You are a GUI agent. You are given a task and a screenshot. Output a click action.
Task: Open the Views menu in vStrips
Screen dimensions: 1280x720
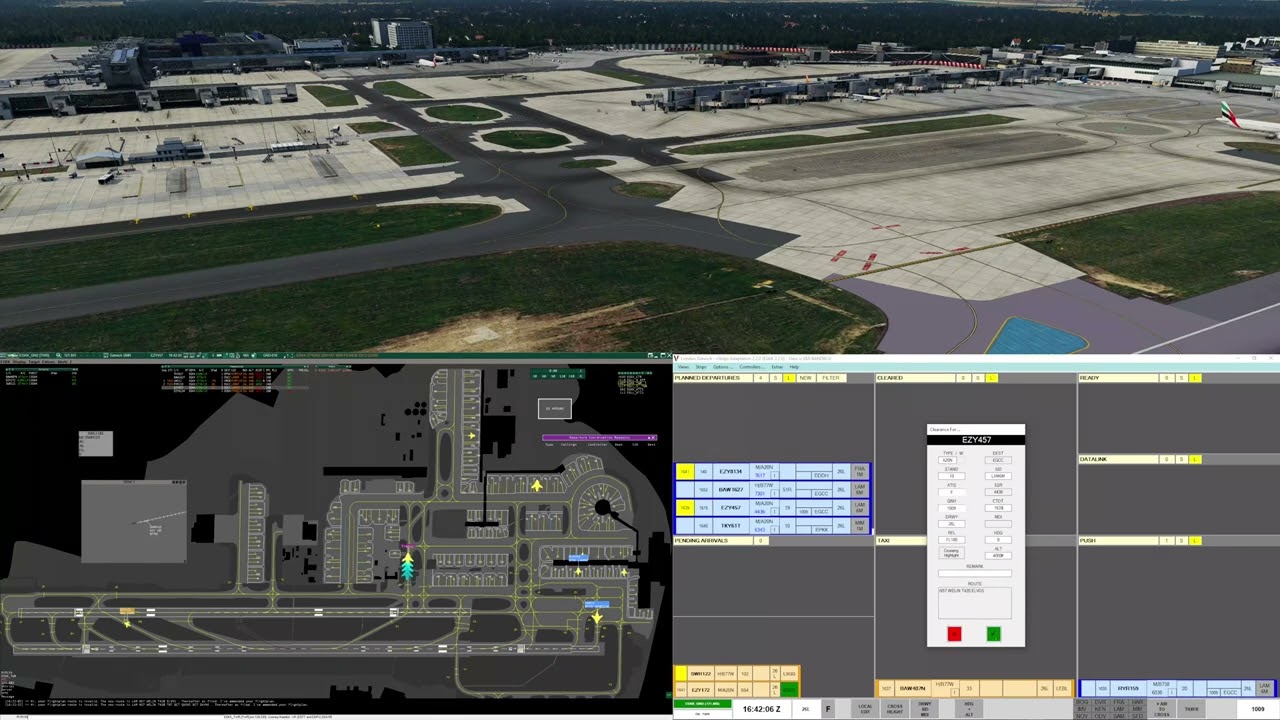684,367
